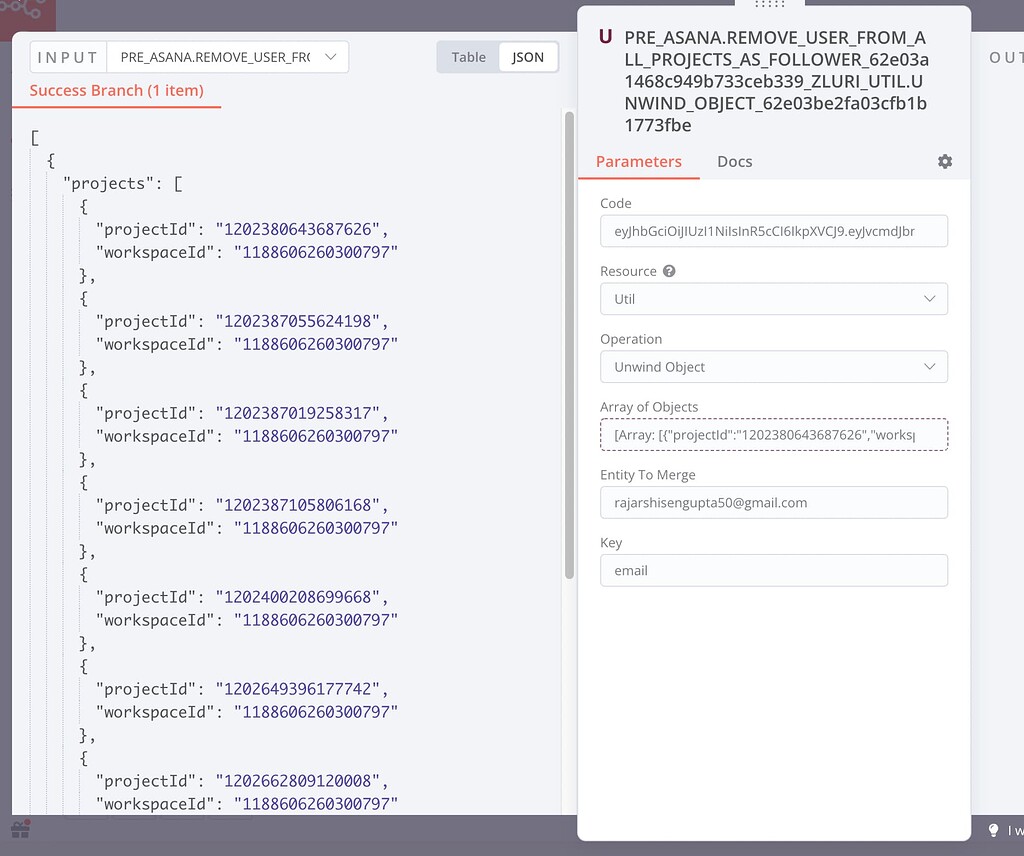The height and width of the screenshot is (856, 1024).
Task: Focus the Entity To Merge email field
Action: coord(773,503)
